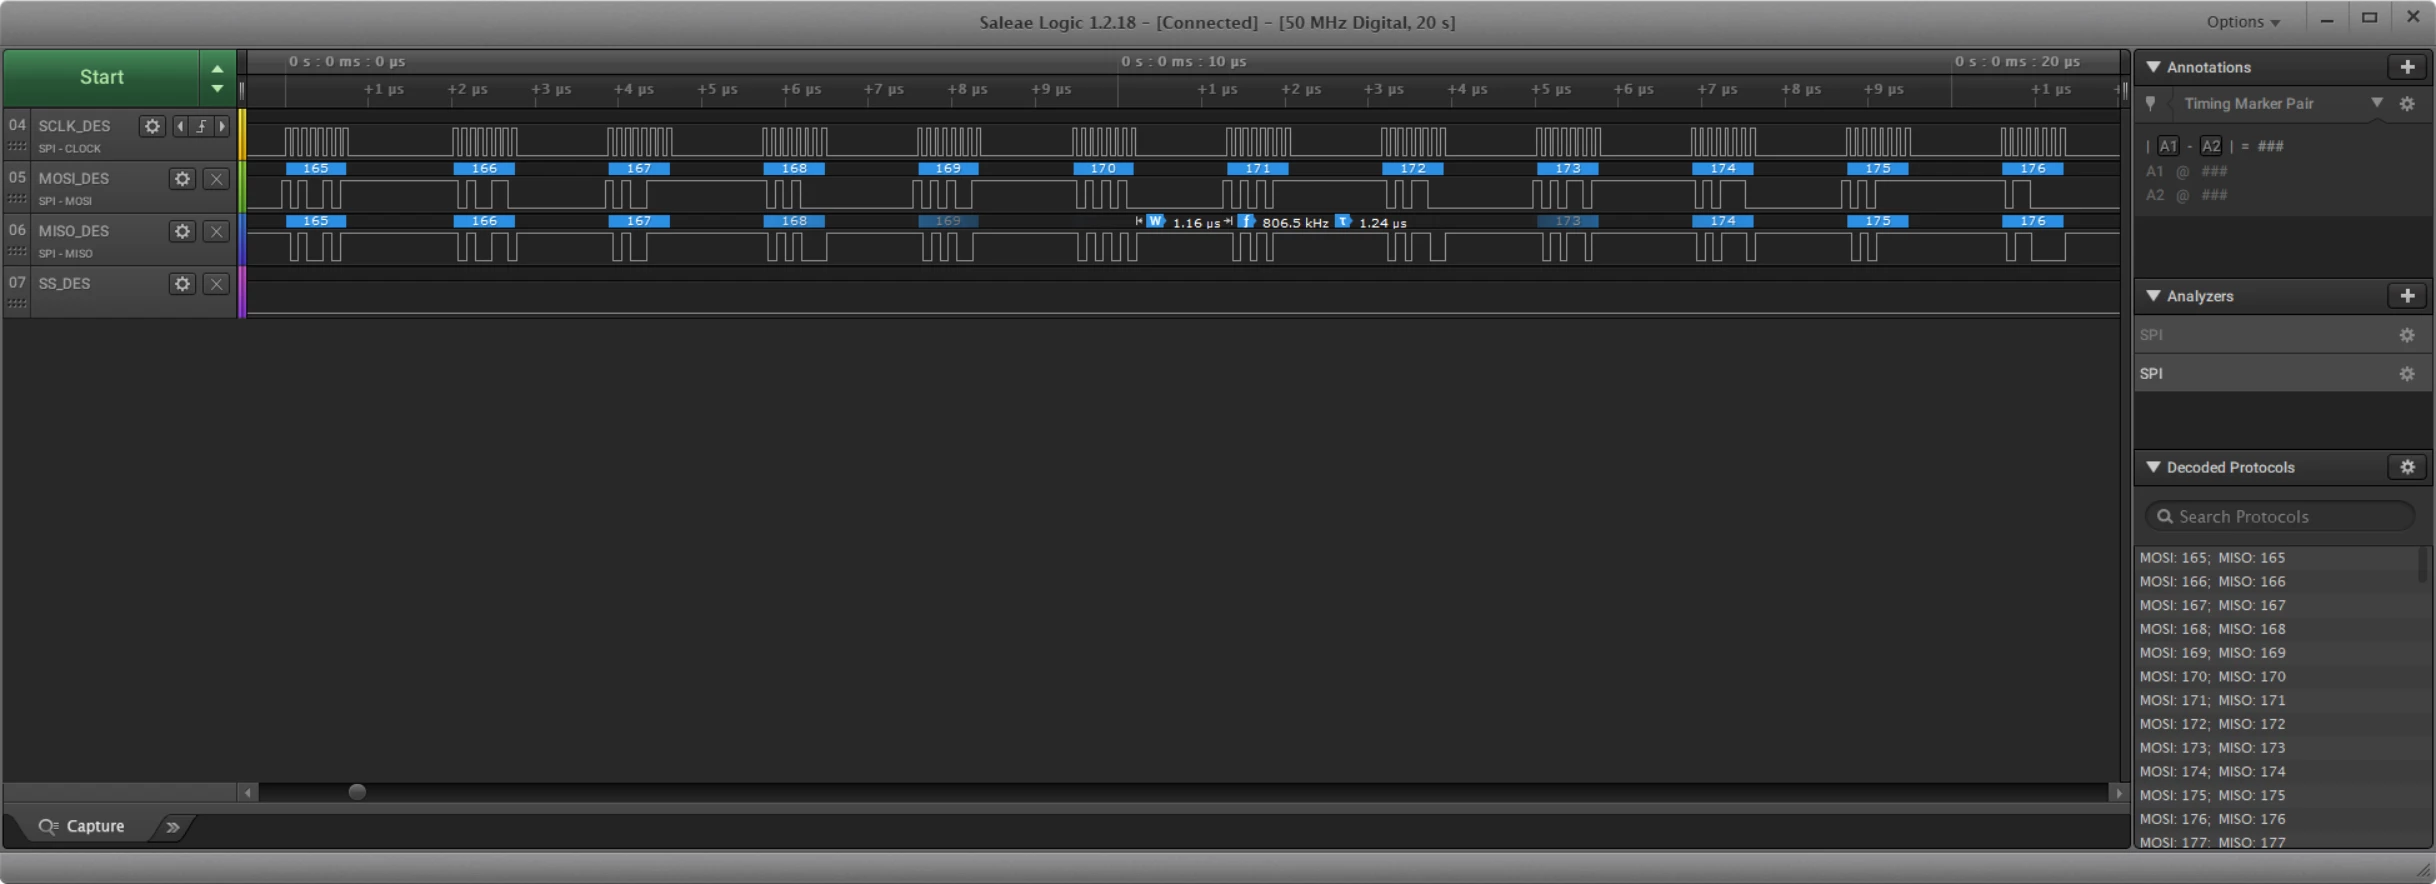The width and height of the screenshot is (2436, 884).
Task: Open Timing Marker Pair settings gear
Action: point(2407,104)
